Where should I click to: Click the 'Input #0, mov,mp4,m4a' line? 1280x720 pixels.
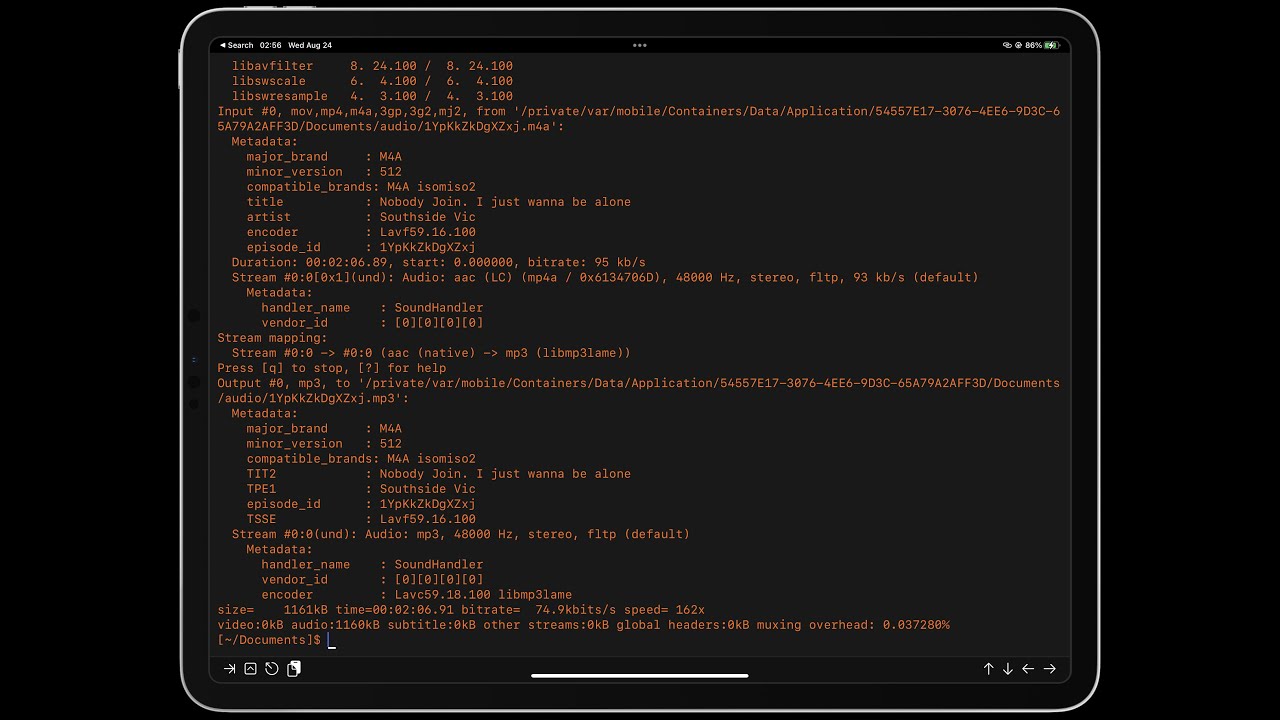click(638, 119)
